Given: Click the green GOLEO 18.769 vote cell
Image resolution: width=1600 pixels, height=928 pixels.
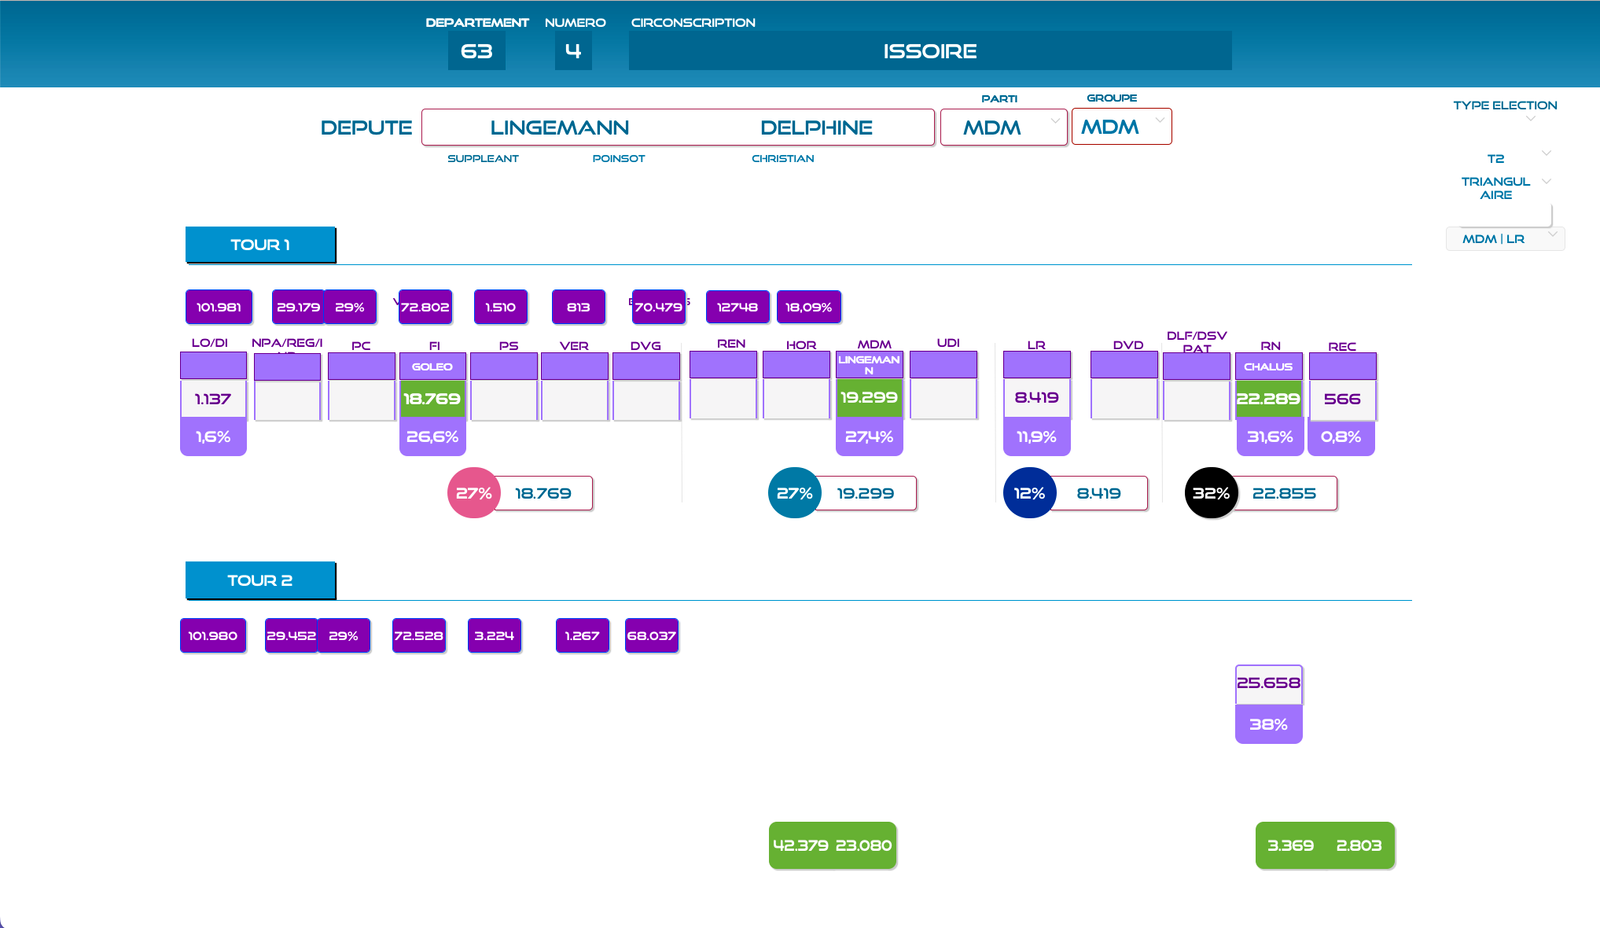Looking at the screenshot, I should pyautogui.click(x=432, y=398).
